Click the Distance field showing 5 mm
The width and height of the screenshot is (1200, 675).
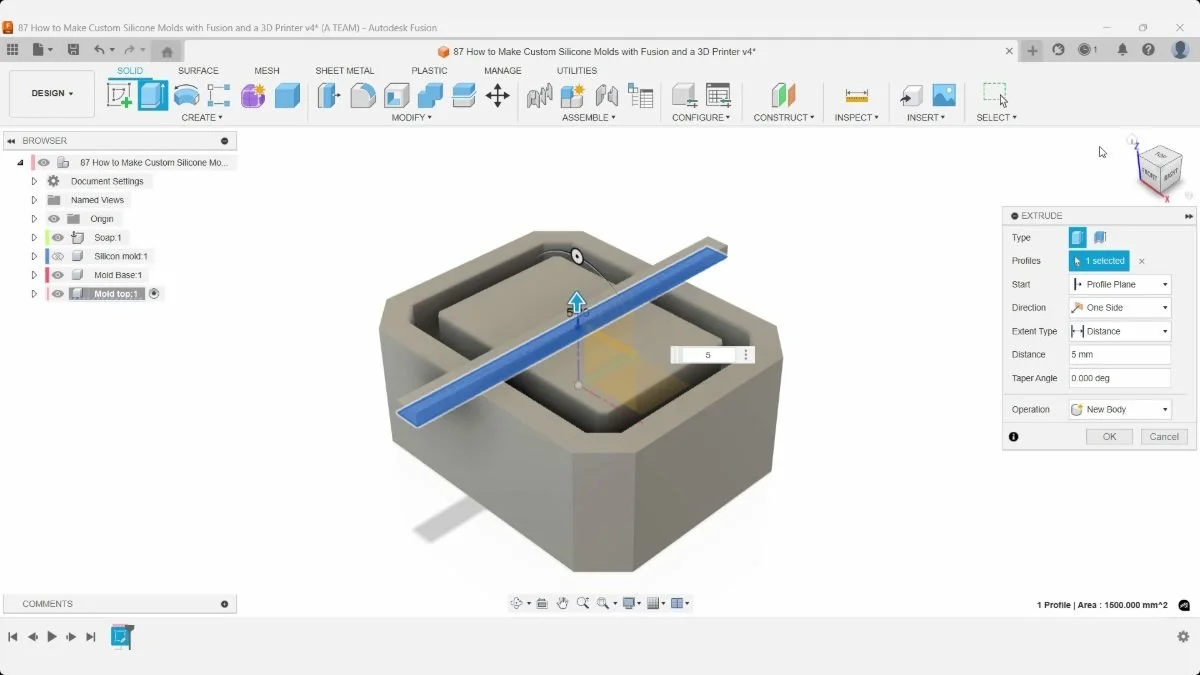tap(1120, 355)
